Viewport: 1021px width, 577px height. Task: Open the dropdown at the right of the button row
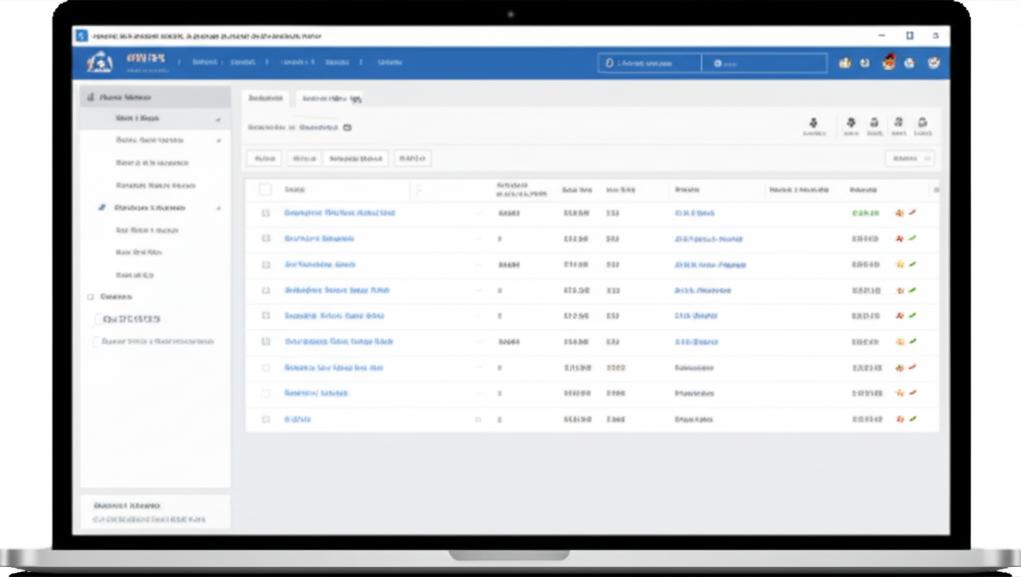click(909, 158)
